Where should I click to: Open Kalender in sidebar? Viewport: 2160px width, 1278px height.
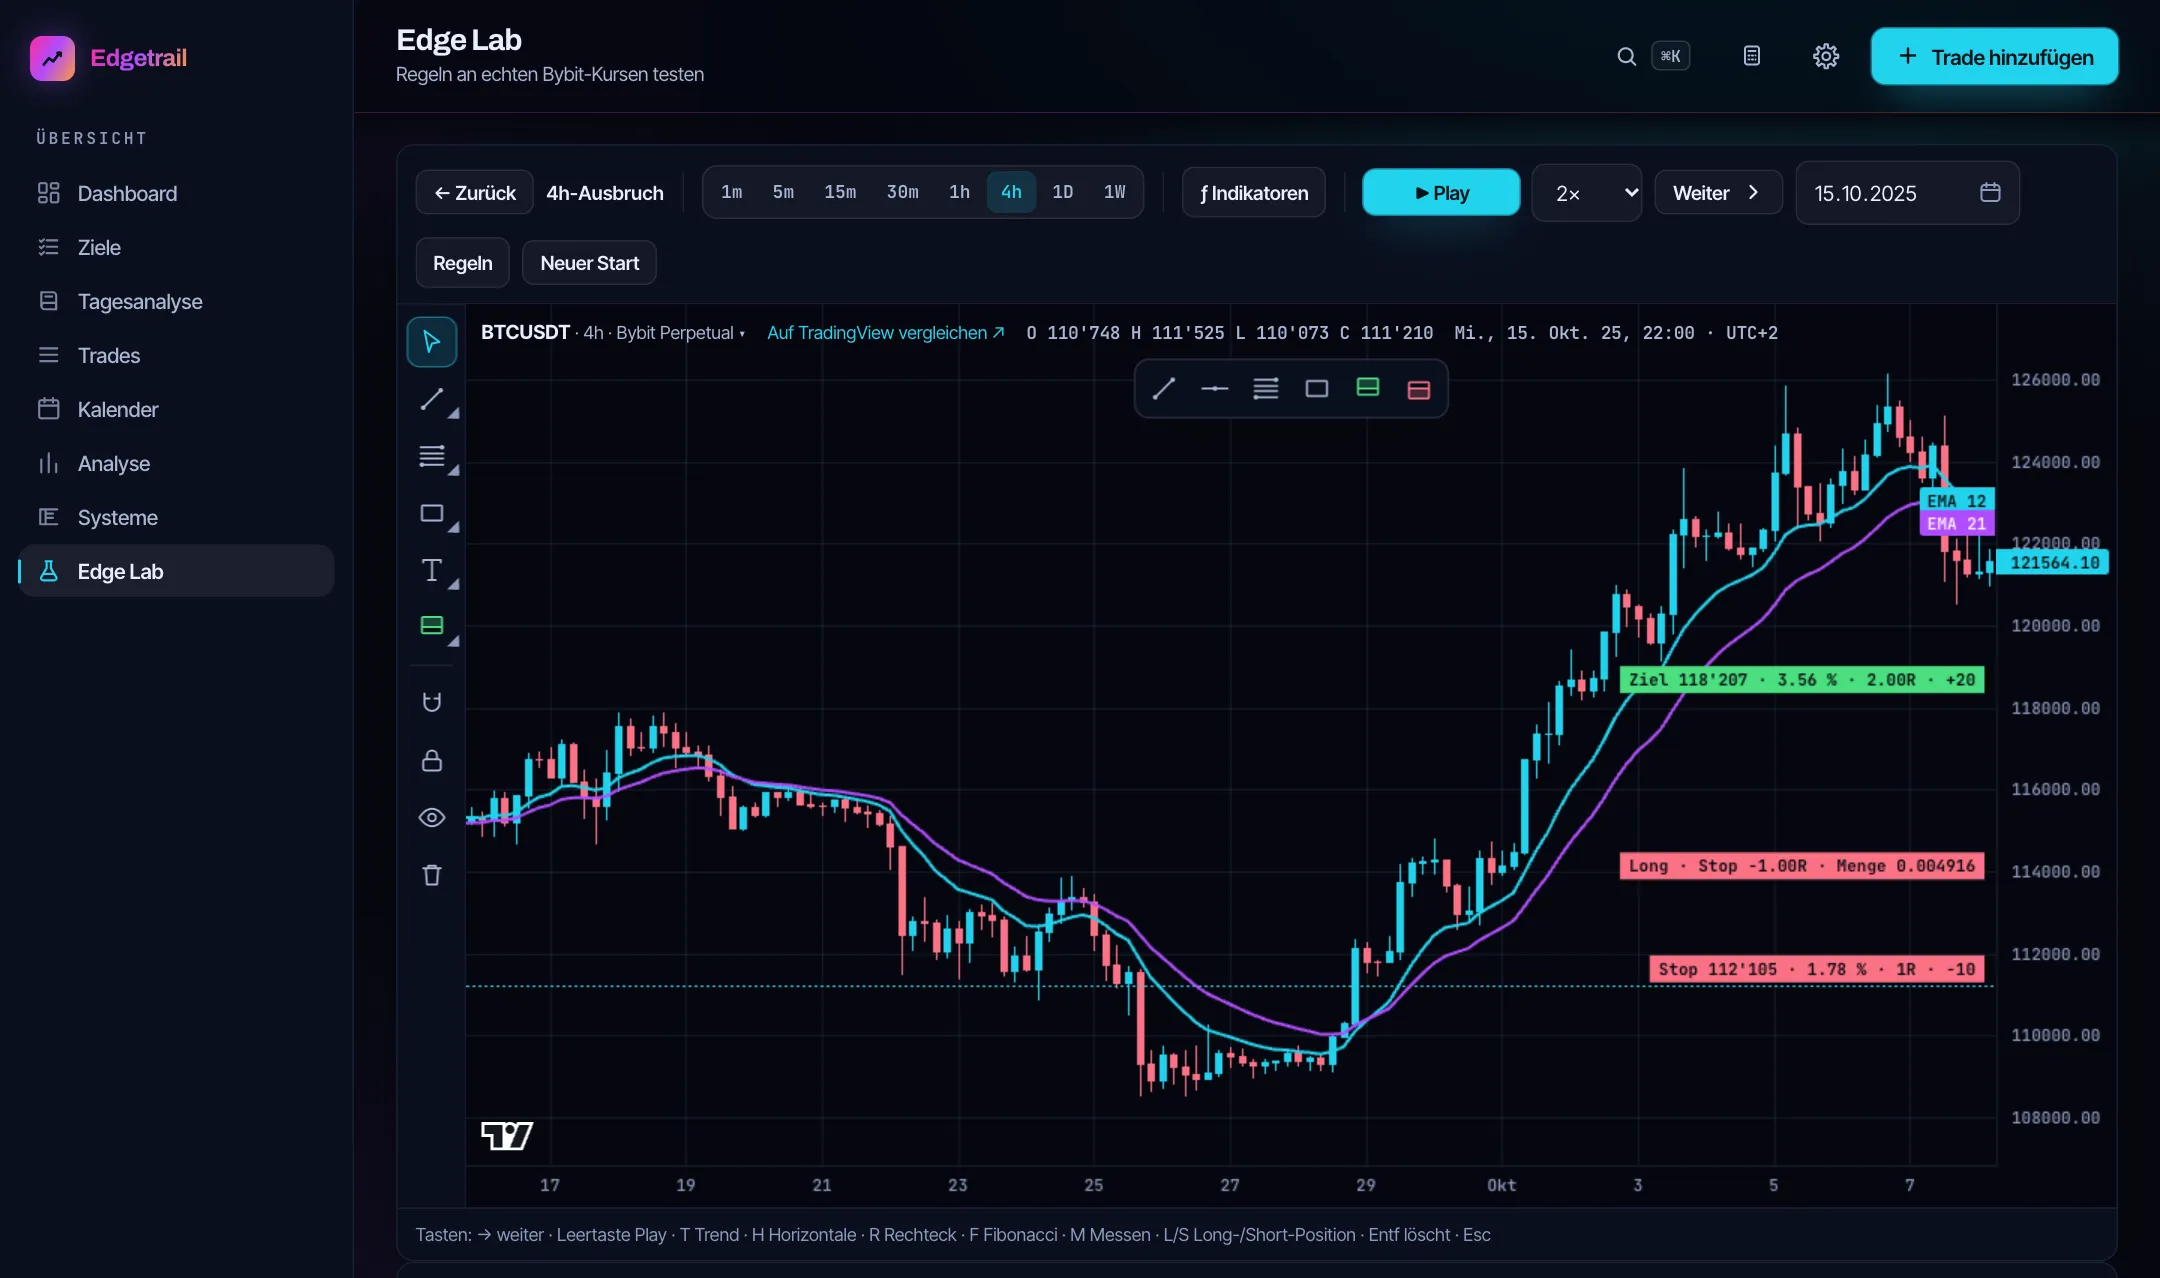coord(177,409)
